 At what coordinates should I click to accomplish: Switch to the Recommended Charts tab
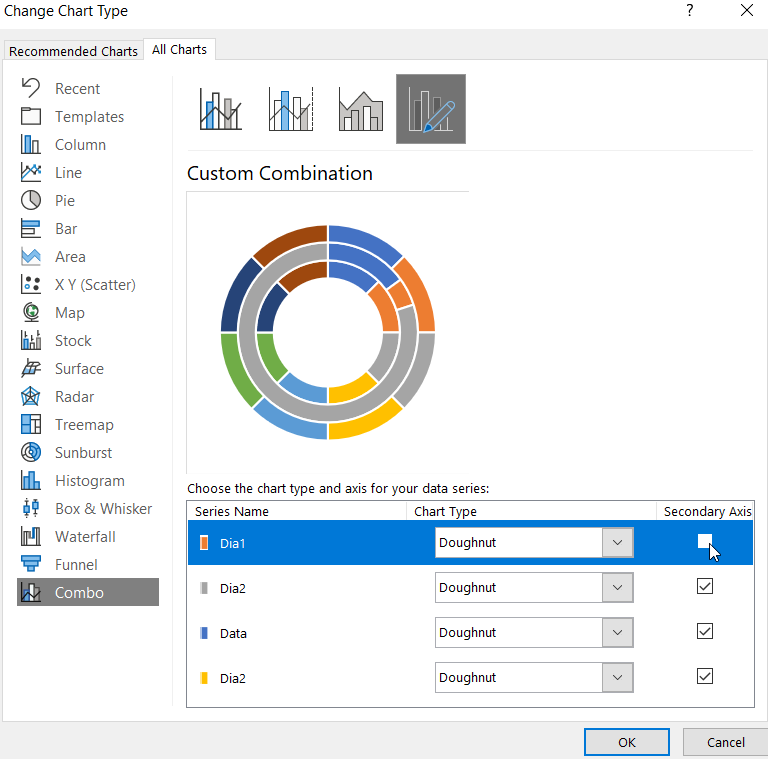tap(73, 51)
